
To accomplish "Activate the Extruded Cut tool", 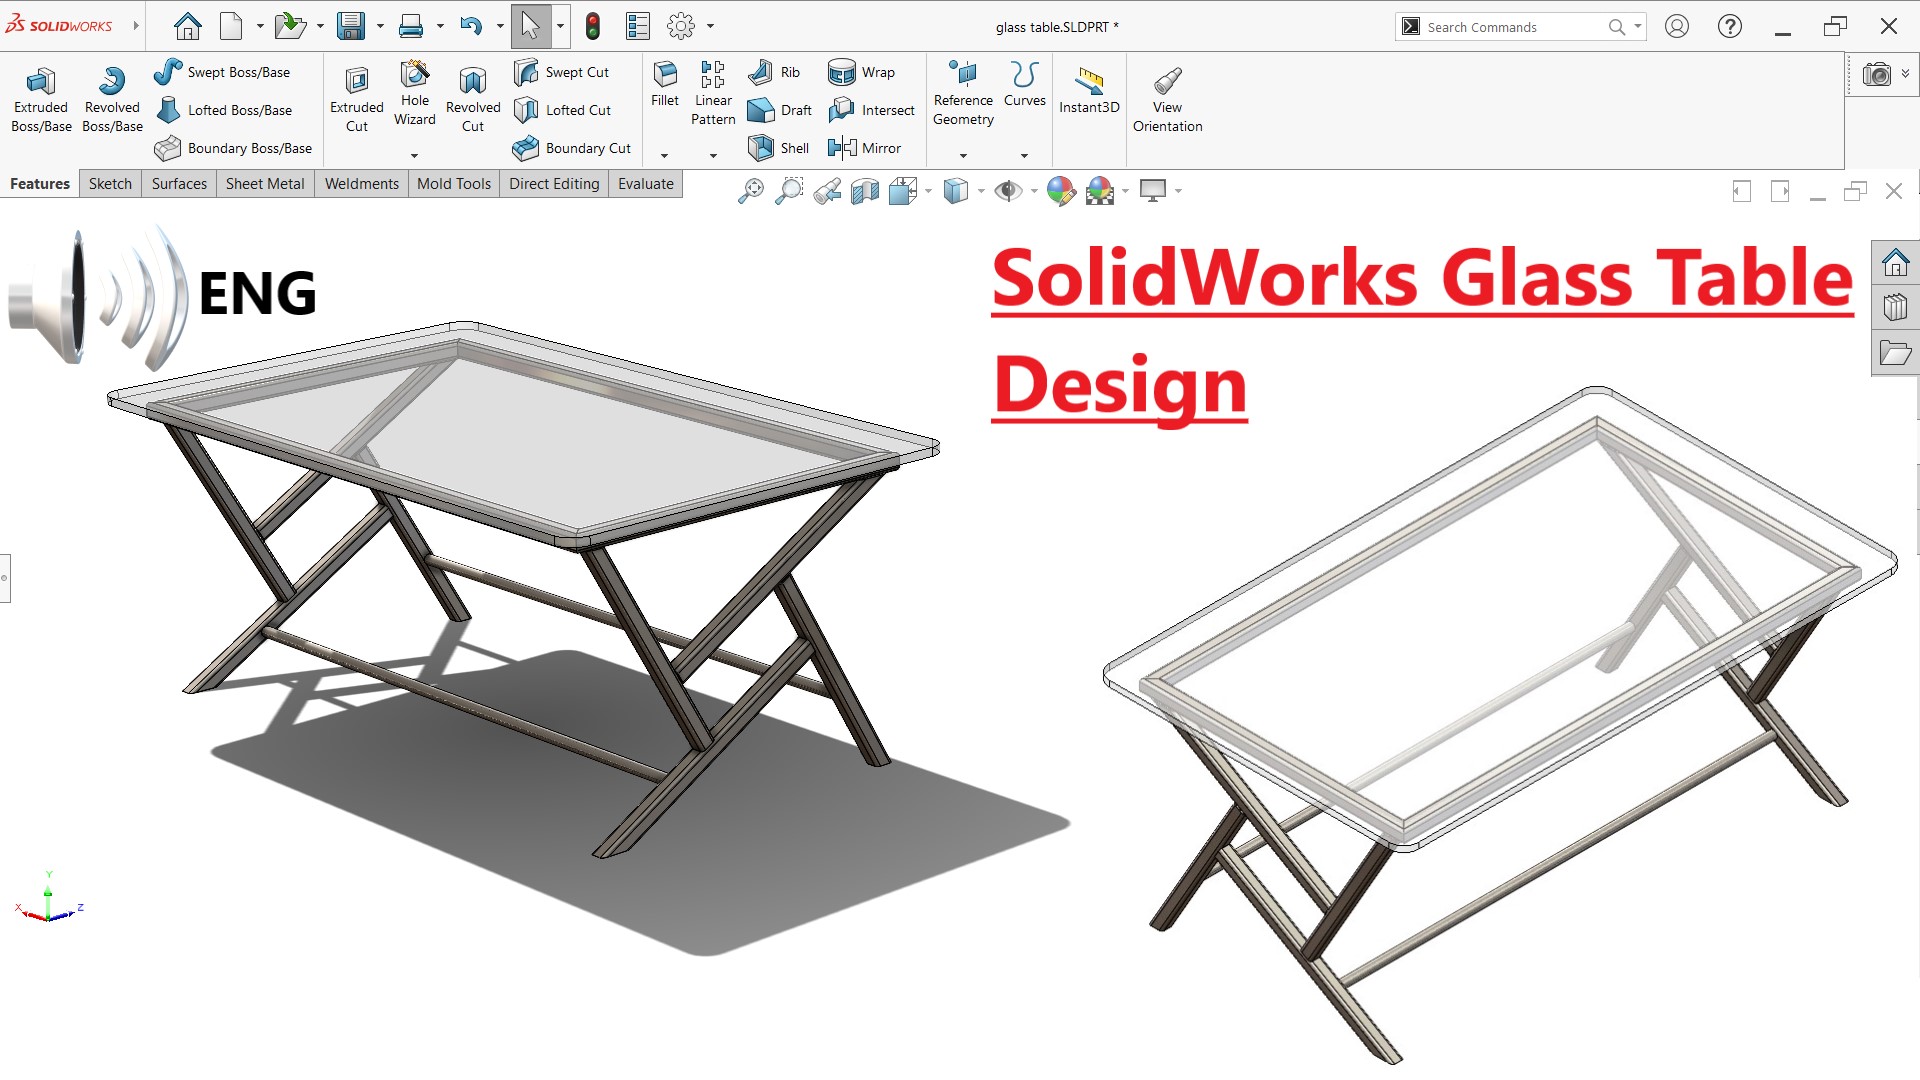I will point(357,99).
